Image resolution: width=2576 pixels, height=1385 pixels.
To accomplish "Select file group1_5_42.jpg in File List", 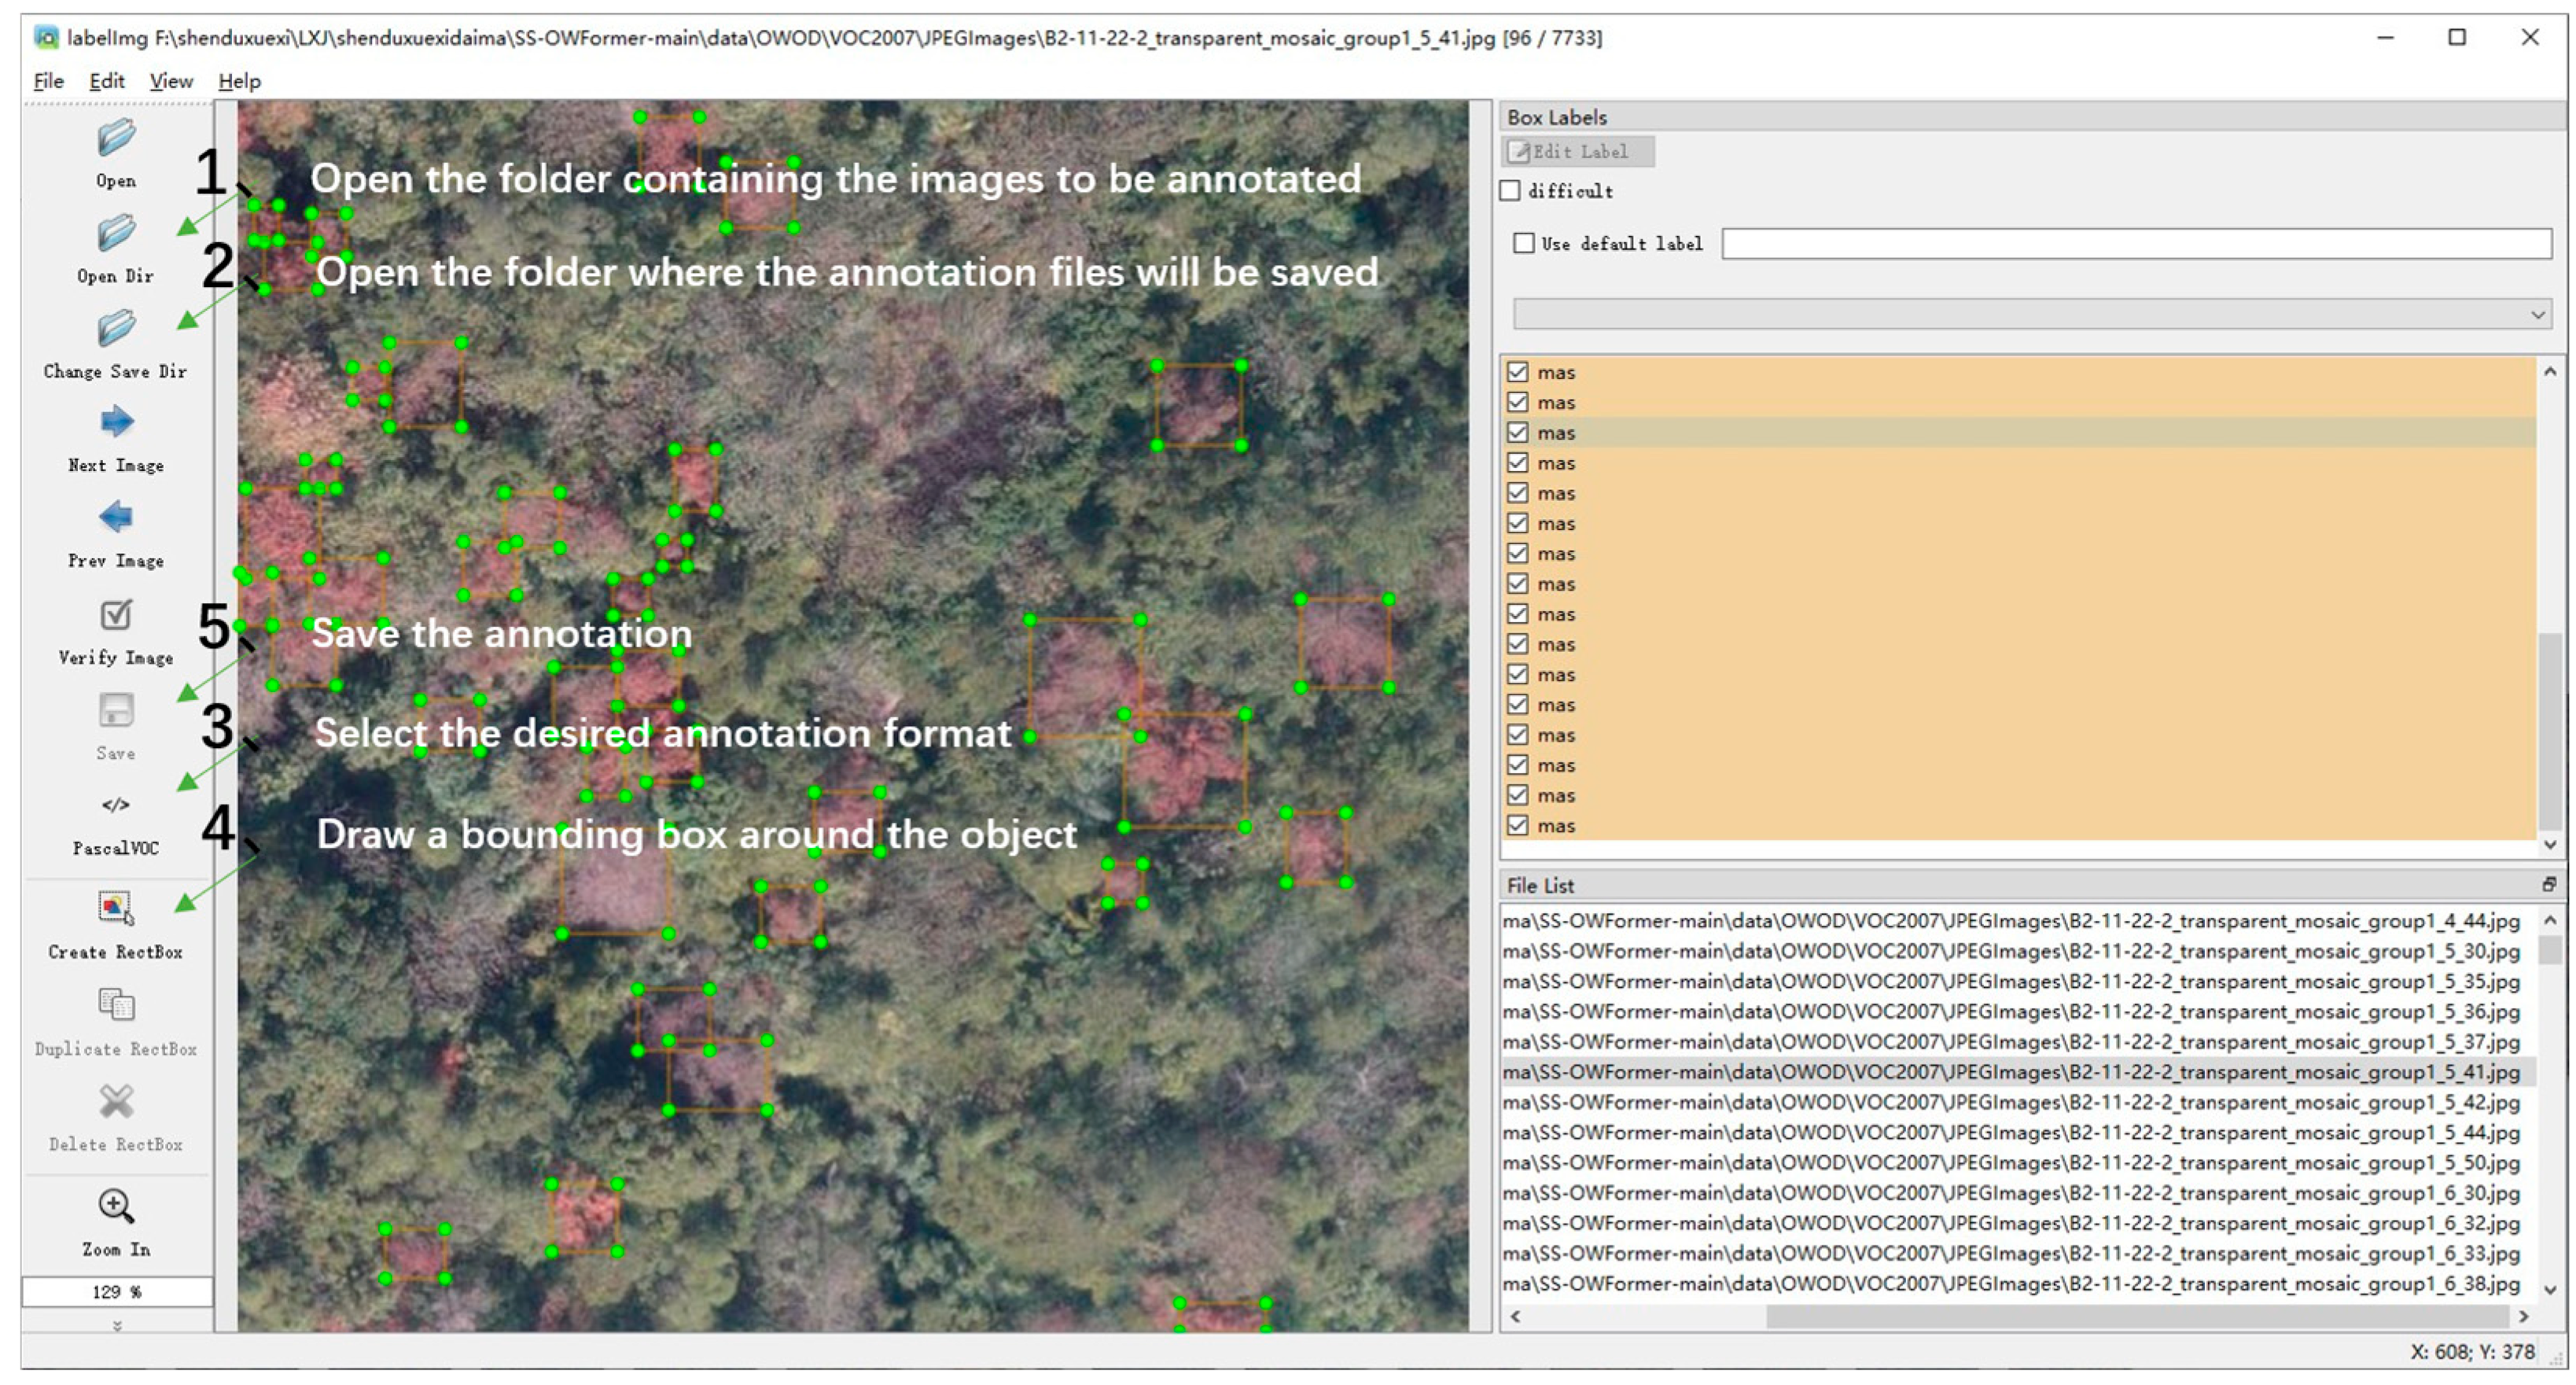I will pos(2010,1102).
